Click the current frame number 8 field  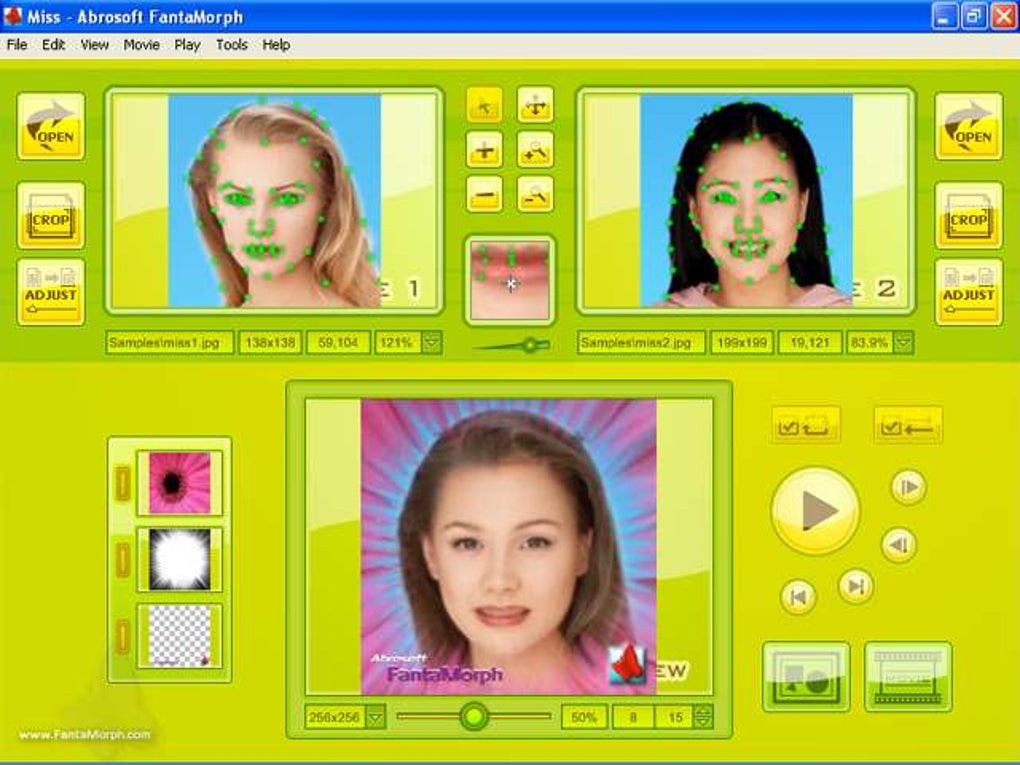tap(632, 718)
